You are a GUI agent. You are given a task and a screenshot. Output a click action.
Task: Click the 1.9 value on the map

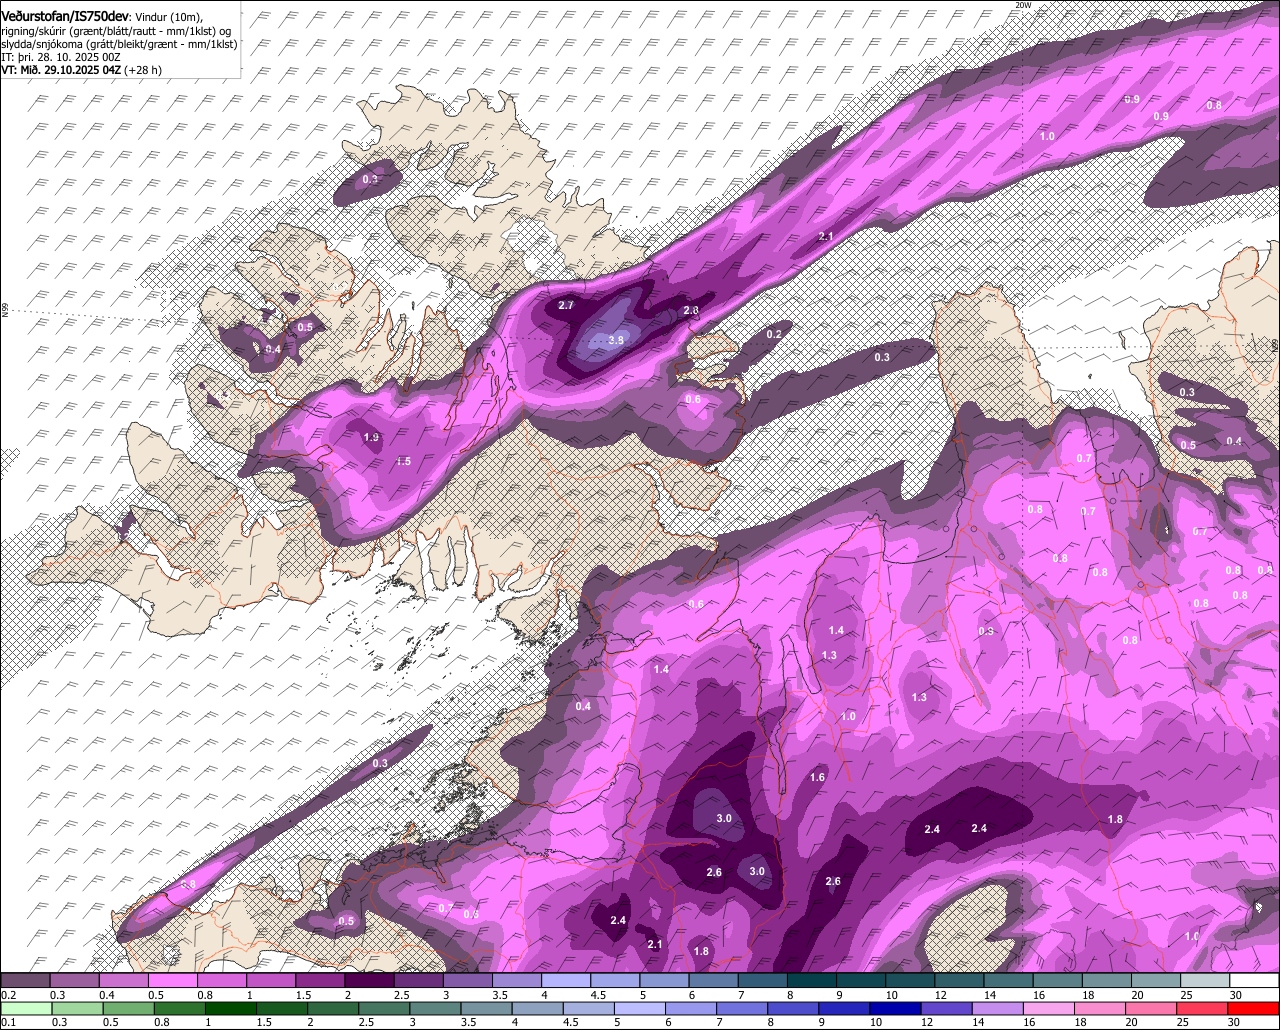click(371, 438)
